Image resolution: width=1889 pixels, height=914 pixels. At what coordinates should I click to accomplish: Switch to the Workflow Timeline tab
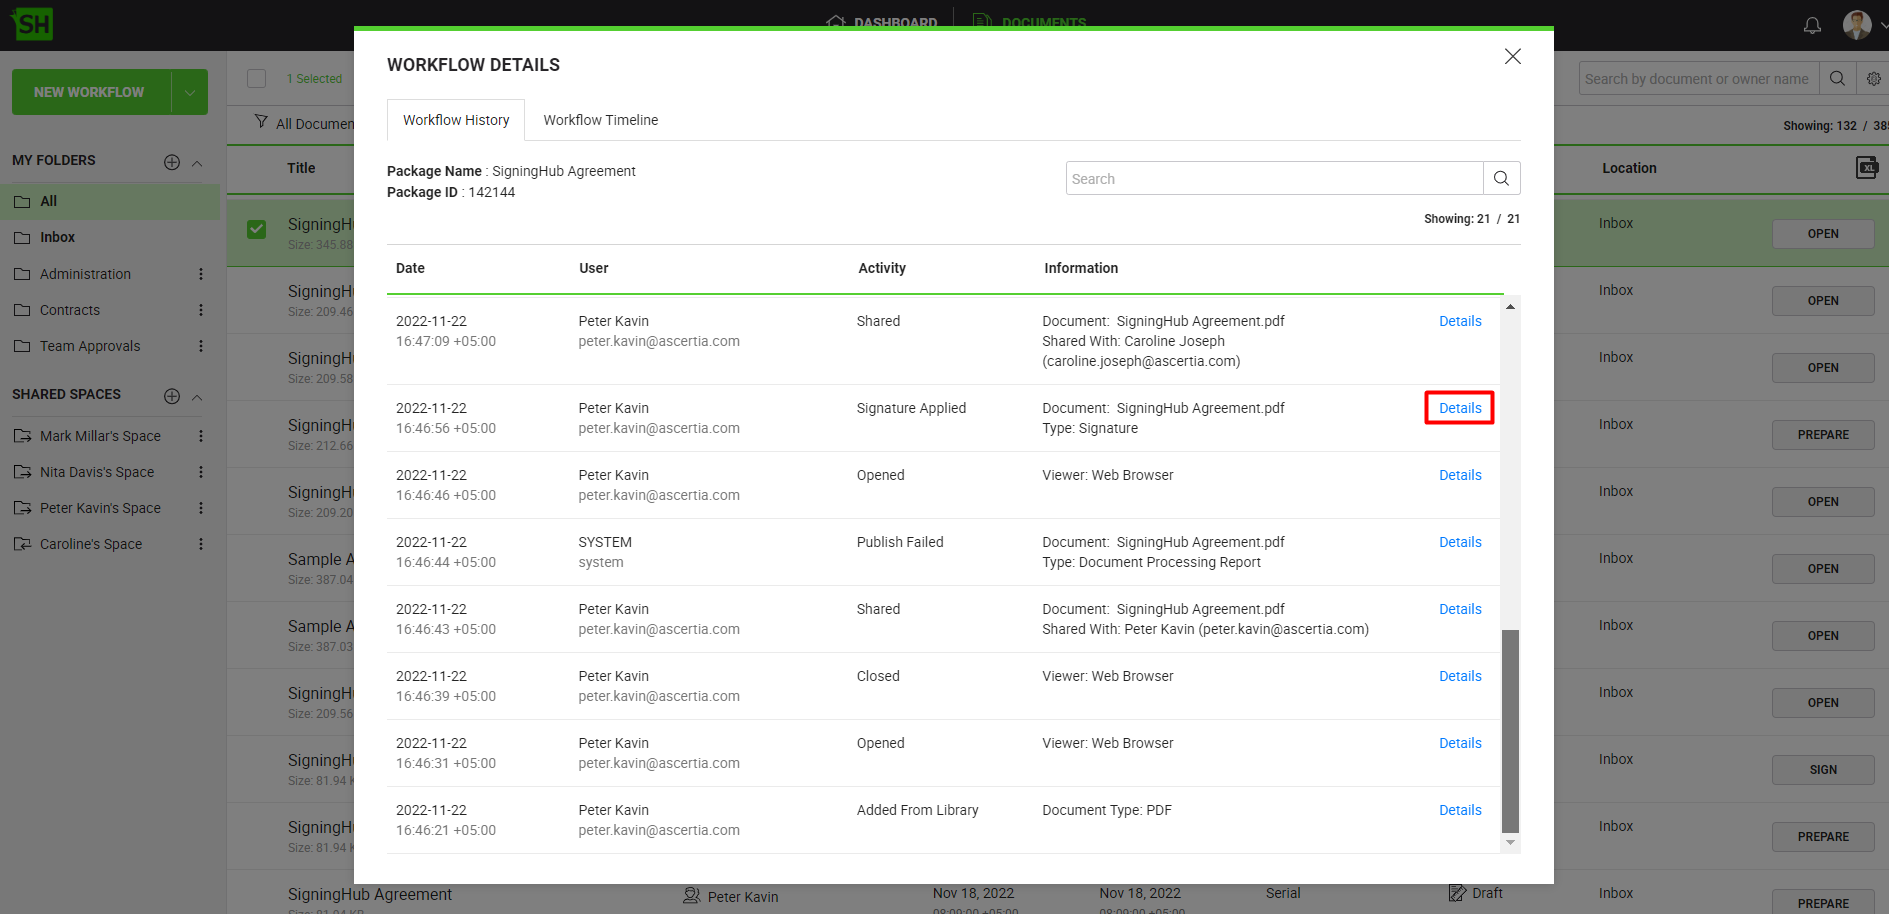(x=600, y=120)
